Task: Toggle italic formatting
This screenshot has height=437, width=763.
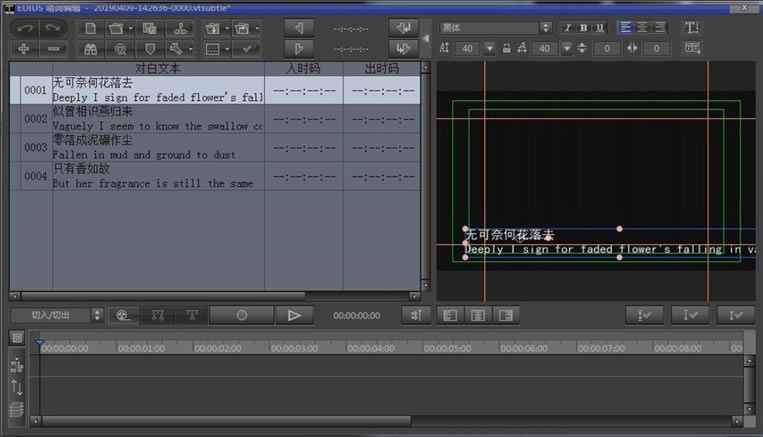Action: click(567, 28)
